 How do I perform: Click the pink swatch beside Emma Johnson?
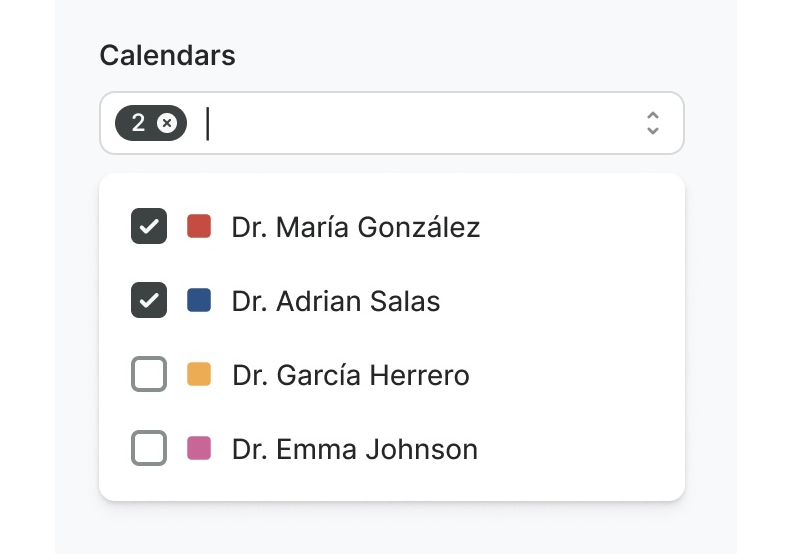pos(199,448)
